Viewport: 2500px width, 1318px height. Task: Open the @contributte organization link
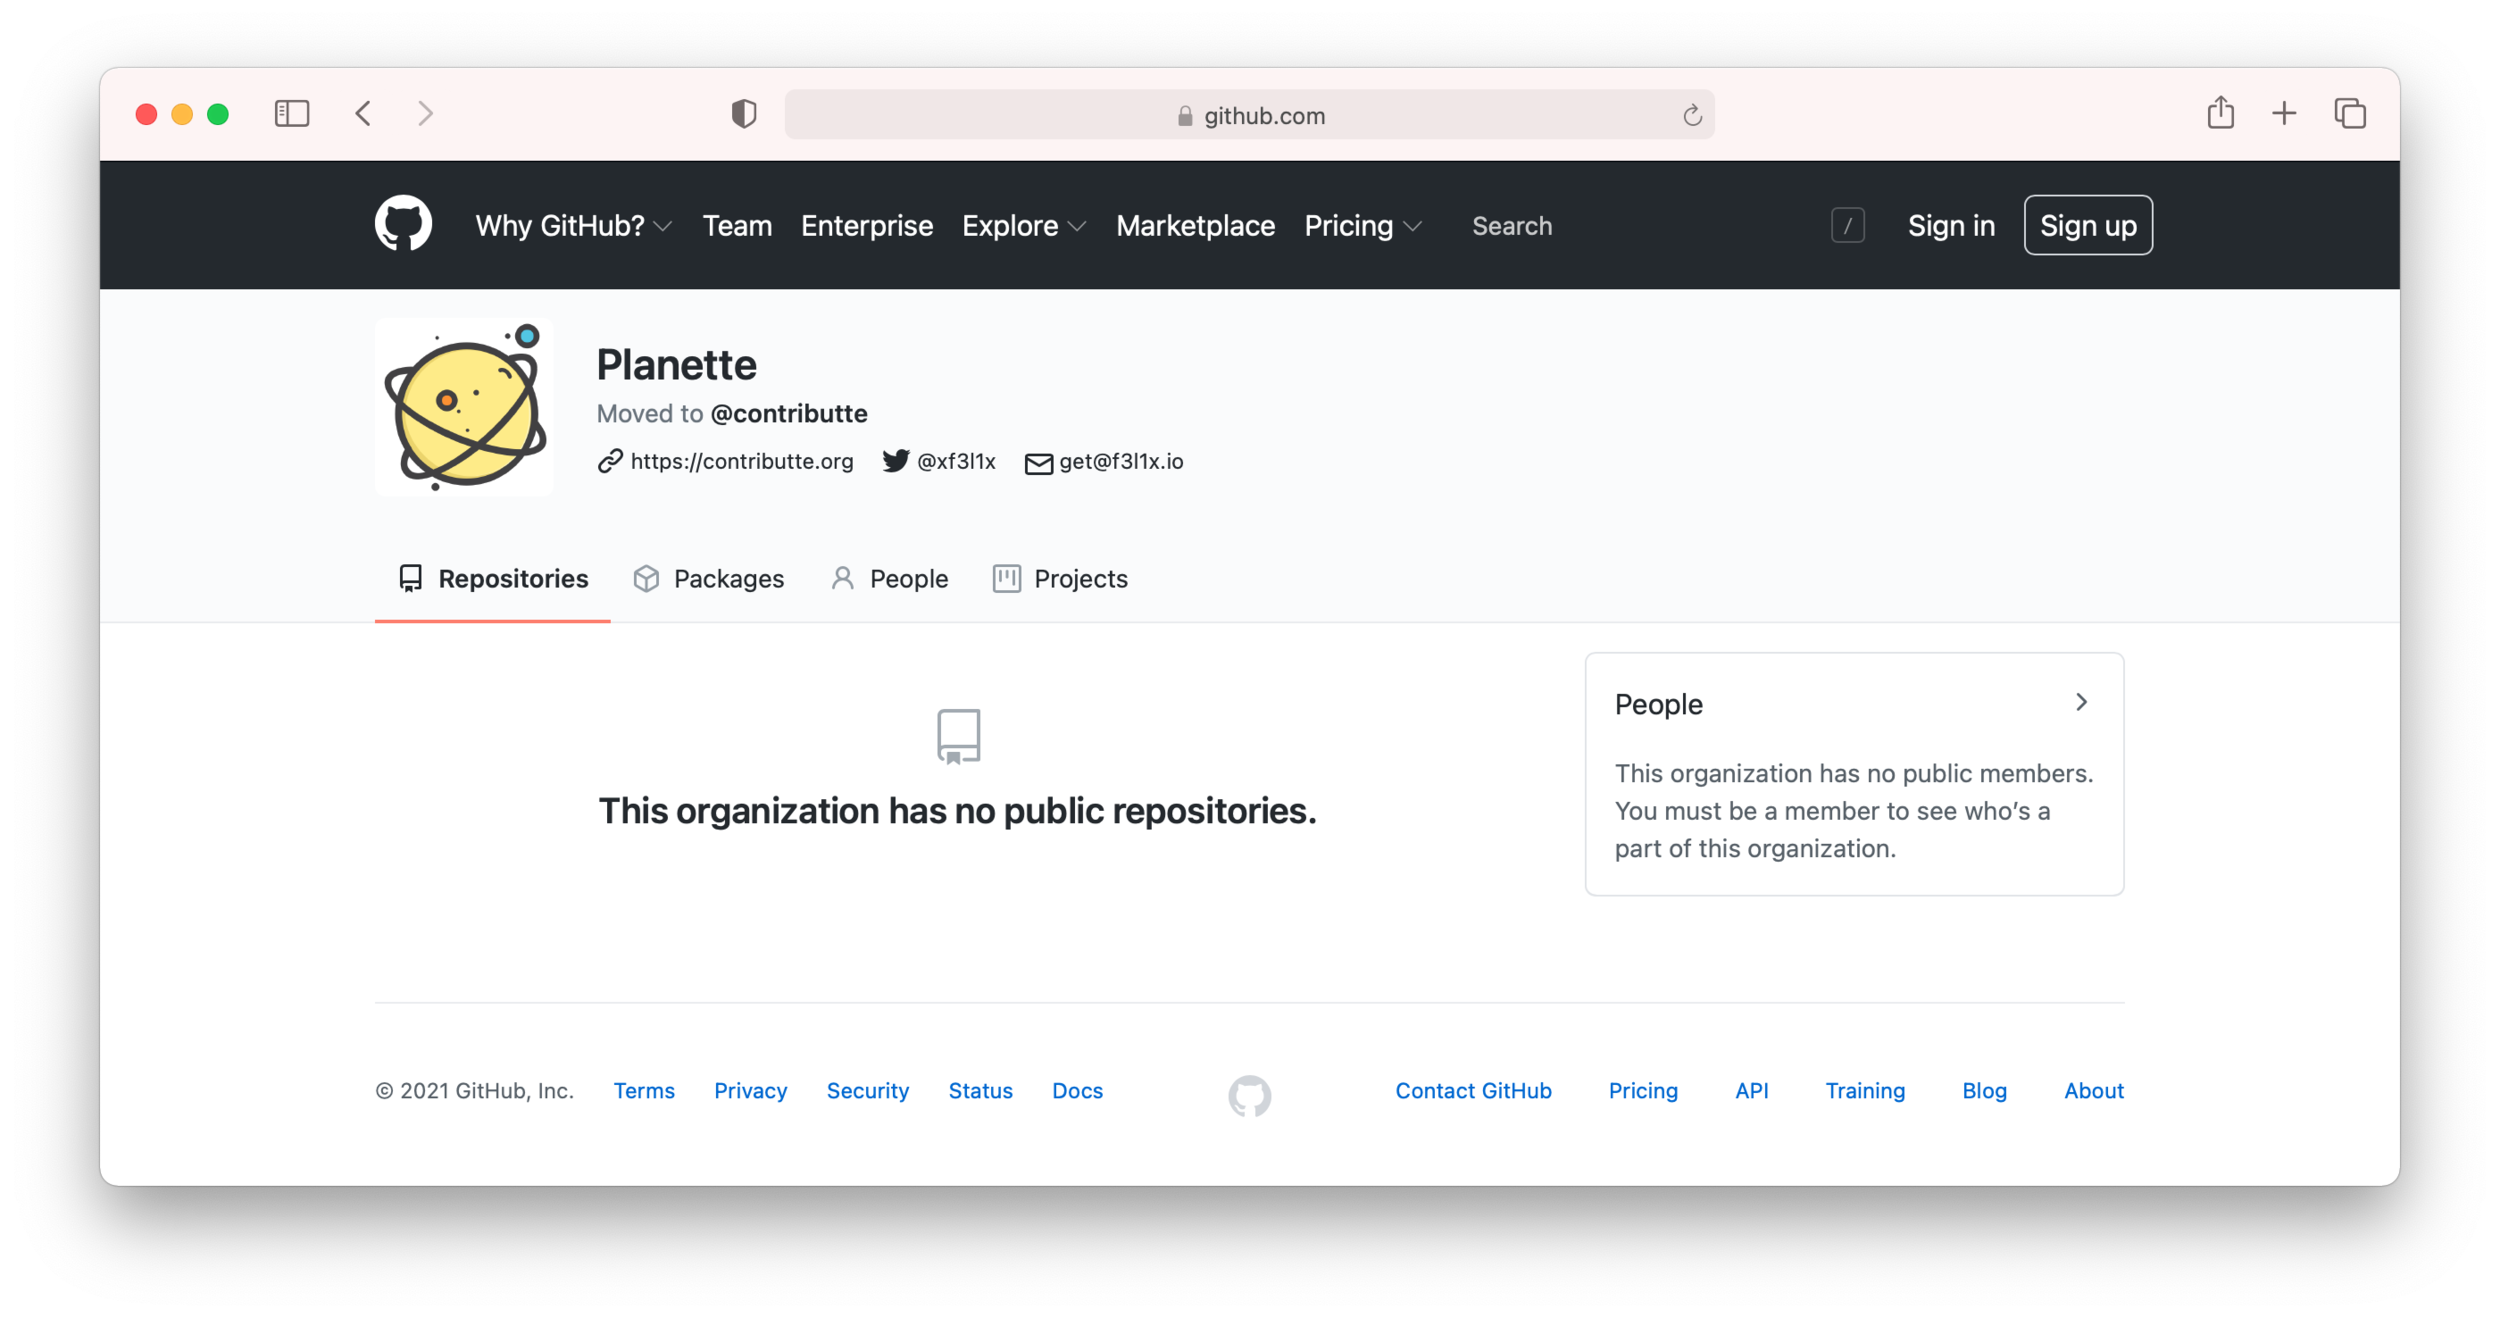tap(788, 414)
